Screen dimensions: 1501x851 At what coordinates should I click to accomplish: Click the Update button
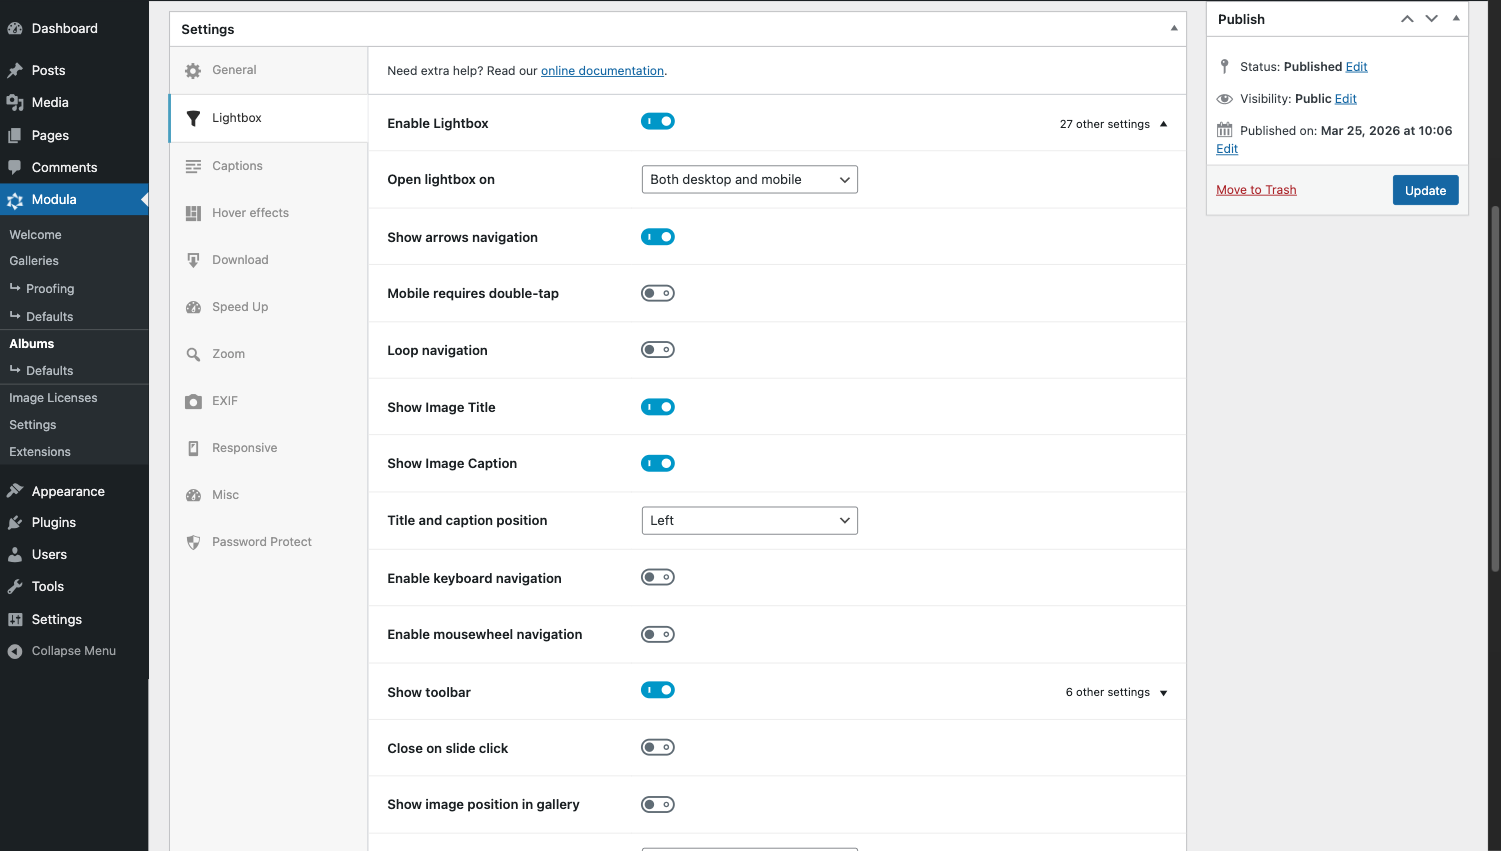(x=1425, y=190)
